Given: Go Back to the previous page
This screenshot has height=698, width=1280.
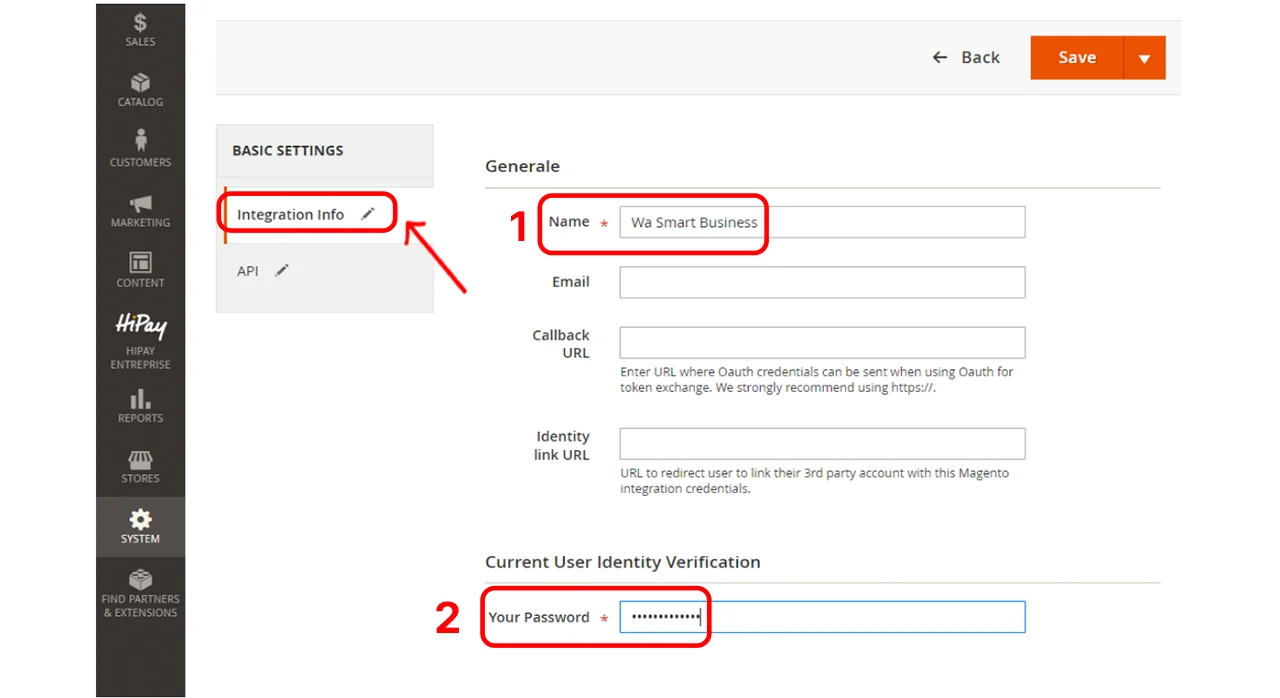Looking at the screenshot, I should point(966,58).
